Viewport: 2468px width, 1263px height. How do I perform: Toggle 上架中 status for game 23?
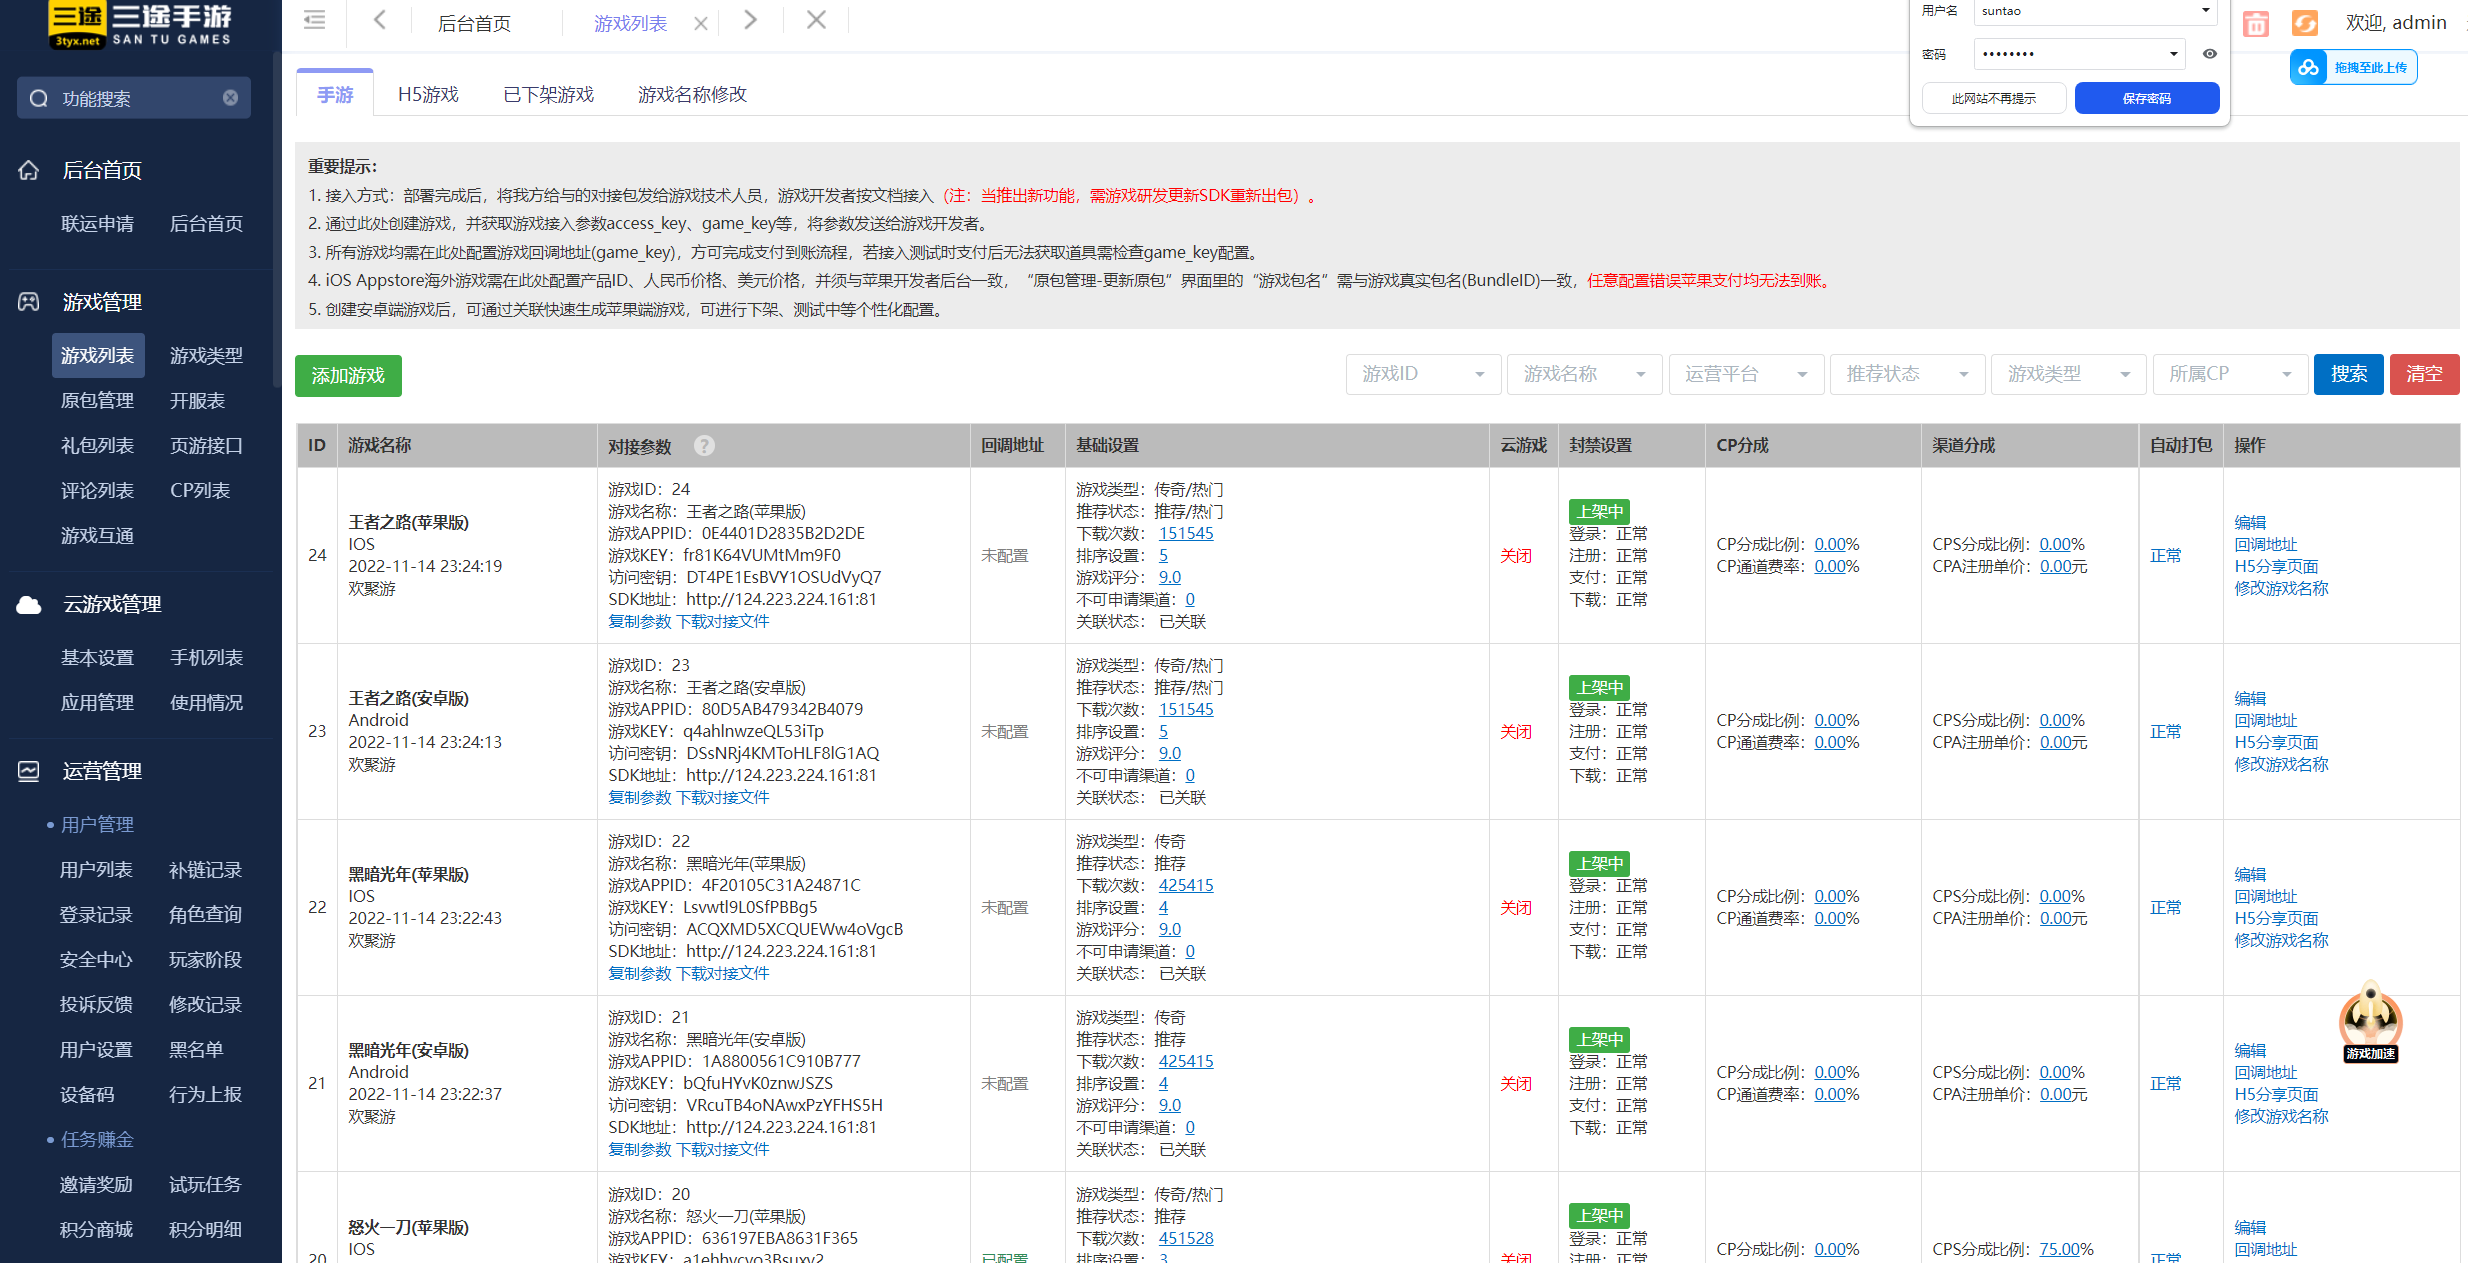tap(1599, 688)
